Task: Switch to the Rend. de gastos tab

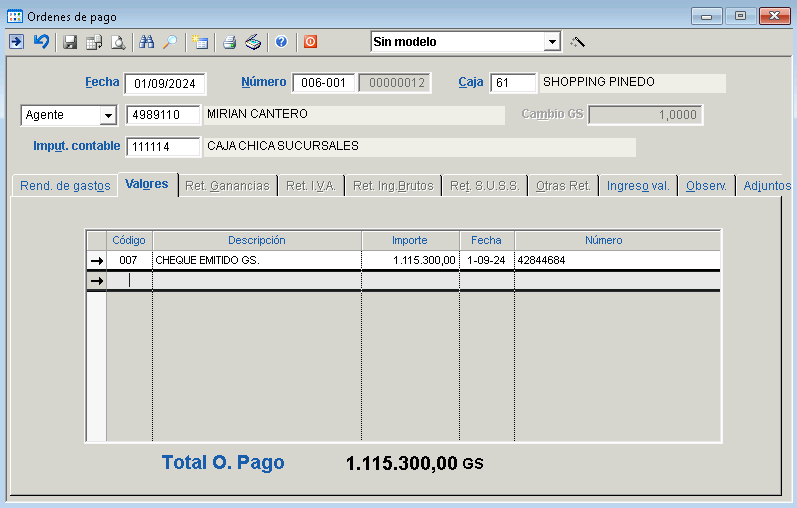Action: [65, 186]
